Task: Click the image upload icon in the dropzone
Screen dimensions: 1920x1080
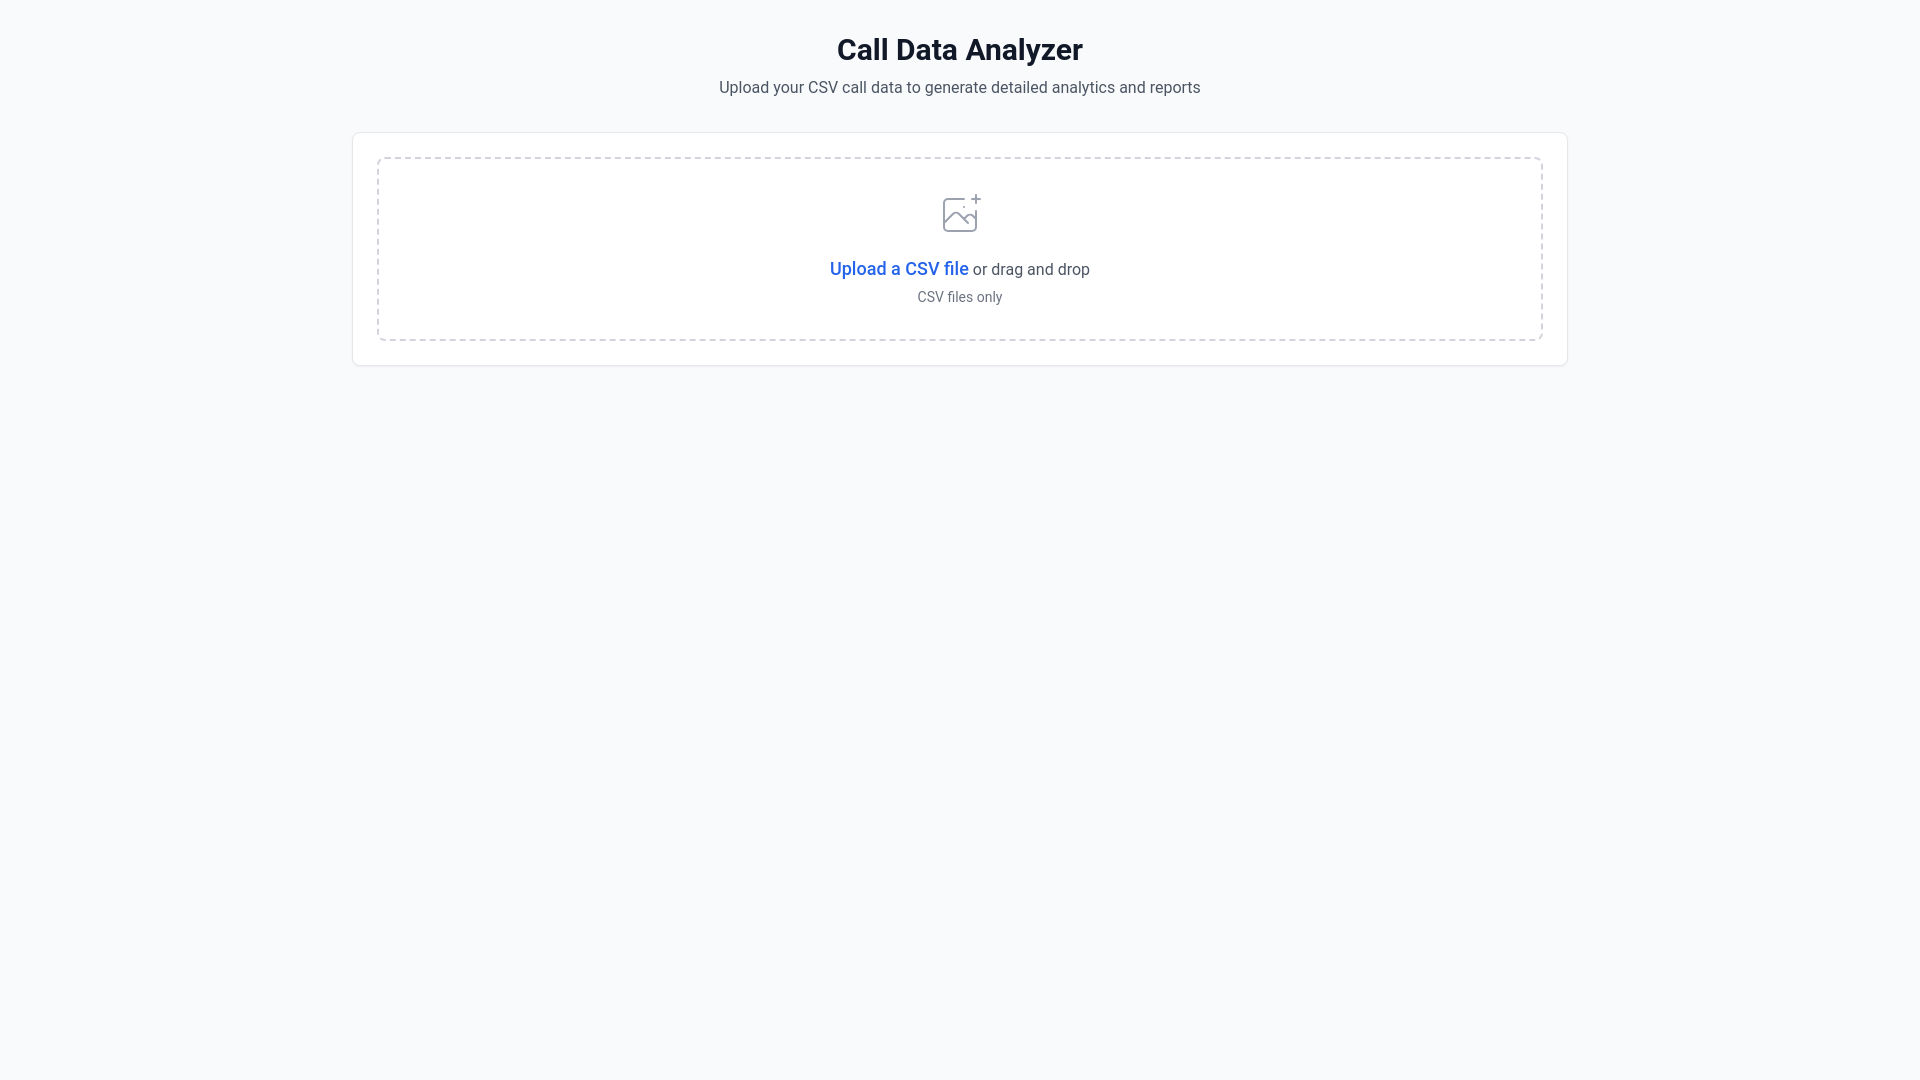Action: [961, 213]
